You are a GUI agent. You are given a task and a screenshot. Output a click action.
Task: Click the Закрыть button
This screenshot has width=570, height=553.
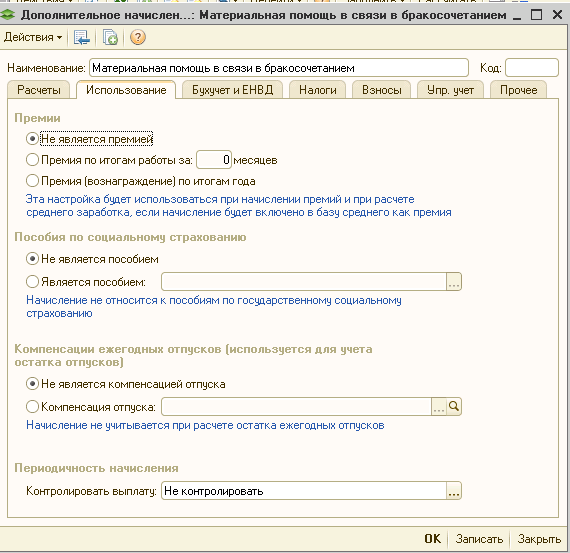539,538
